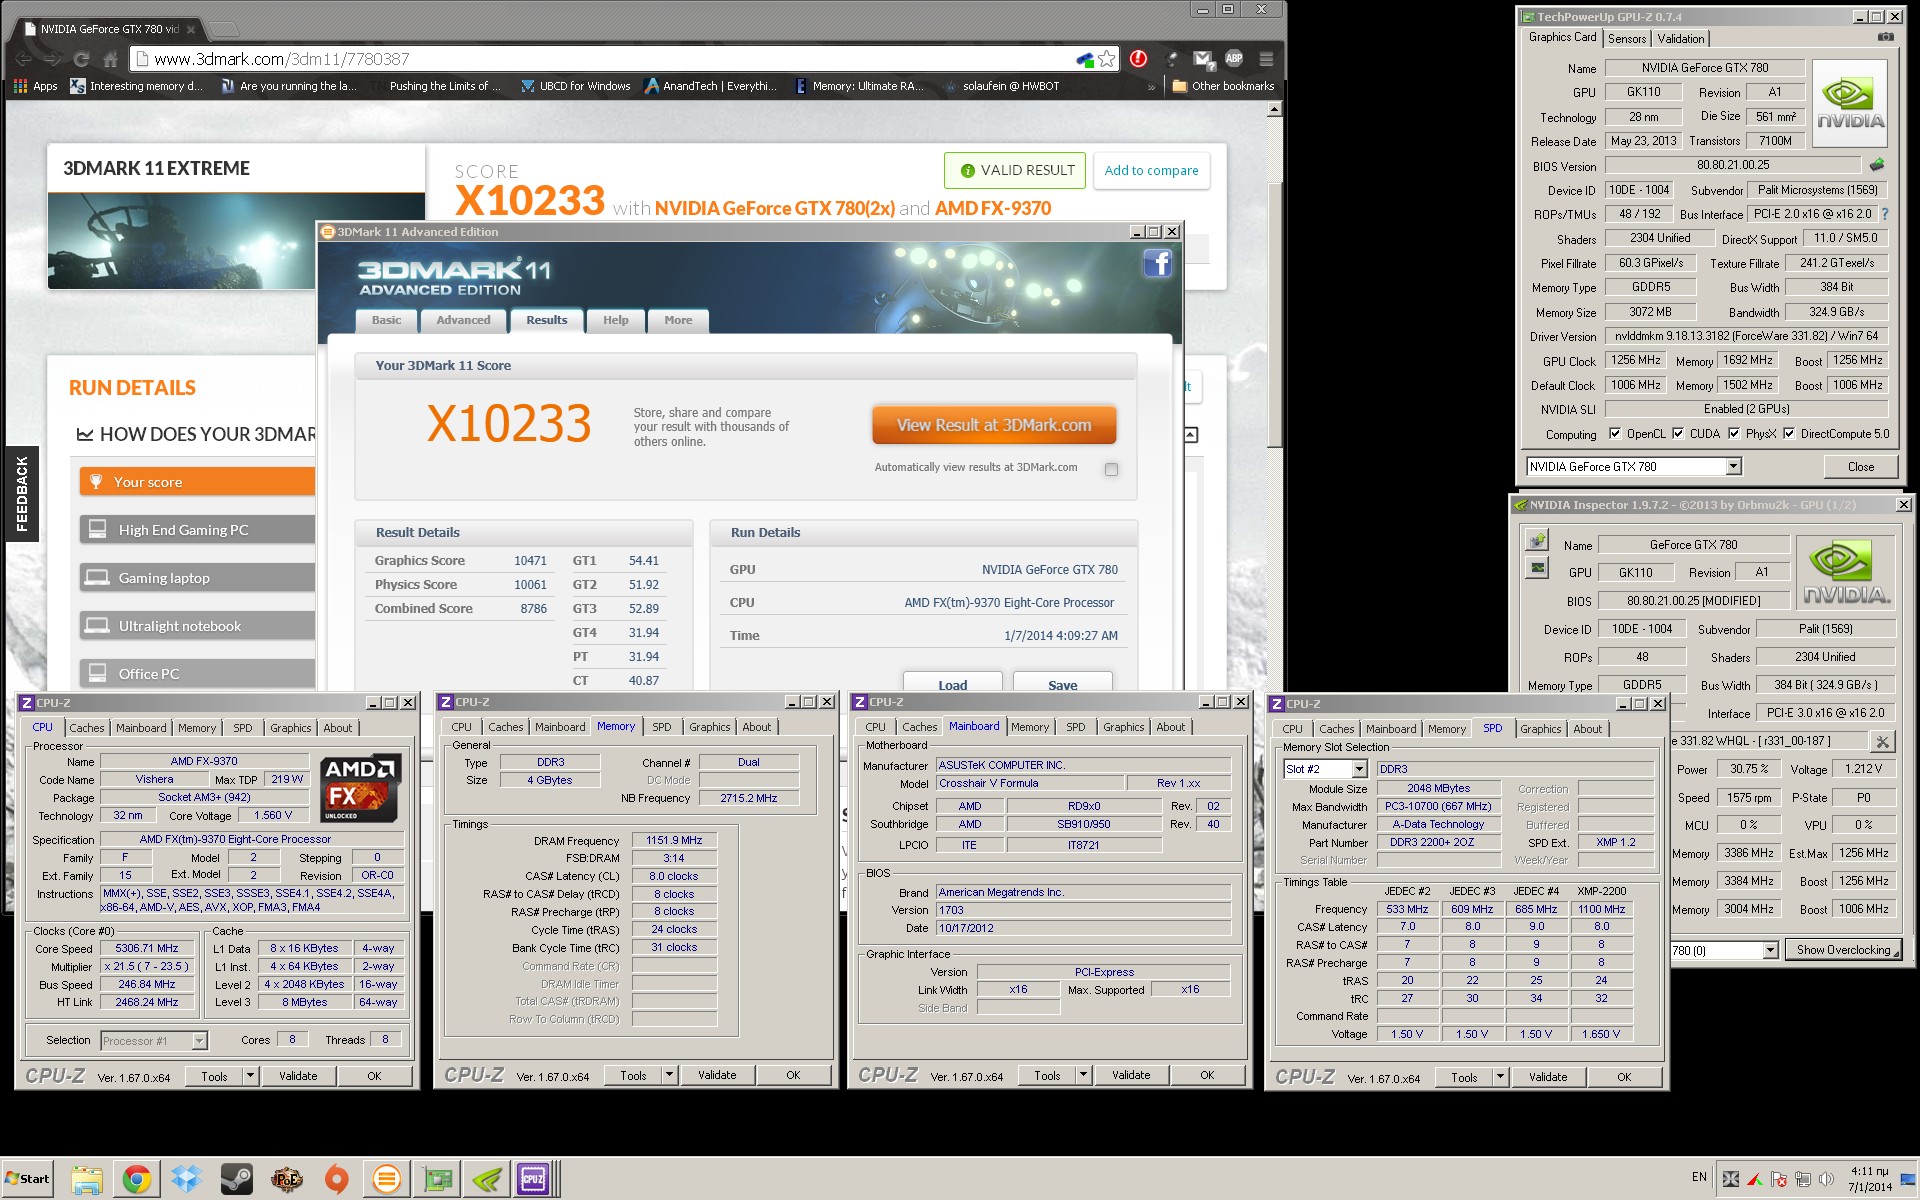The height and width of the screenshot is (1200, 1920).
Task: Click the volume icon in system tray
Action: (1826, 1179)
